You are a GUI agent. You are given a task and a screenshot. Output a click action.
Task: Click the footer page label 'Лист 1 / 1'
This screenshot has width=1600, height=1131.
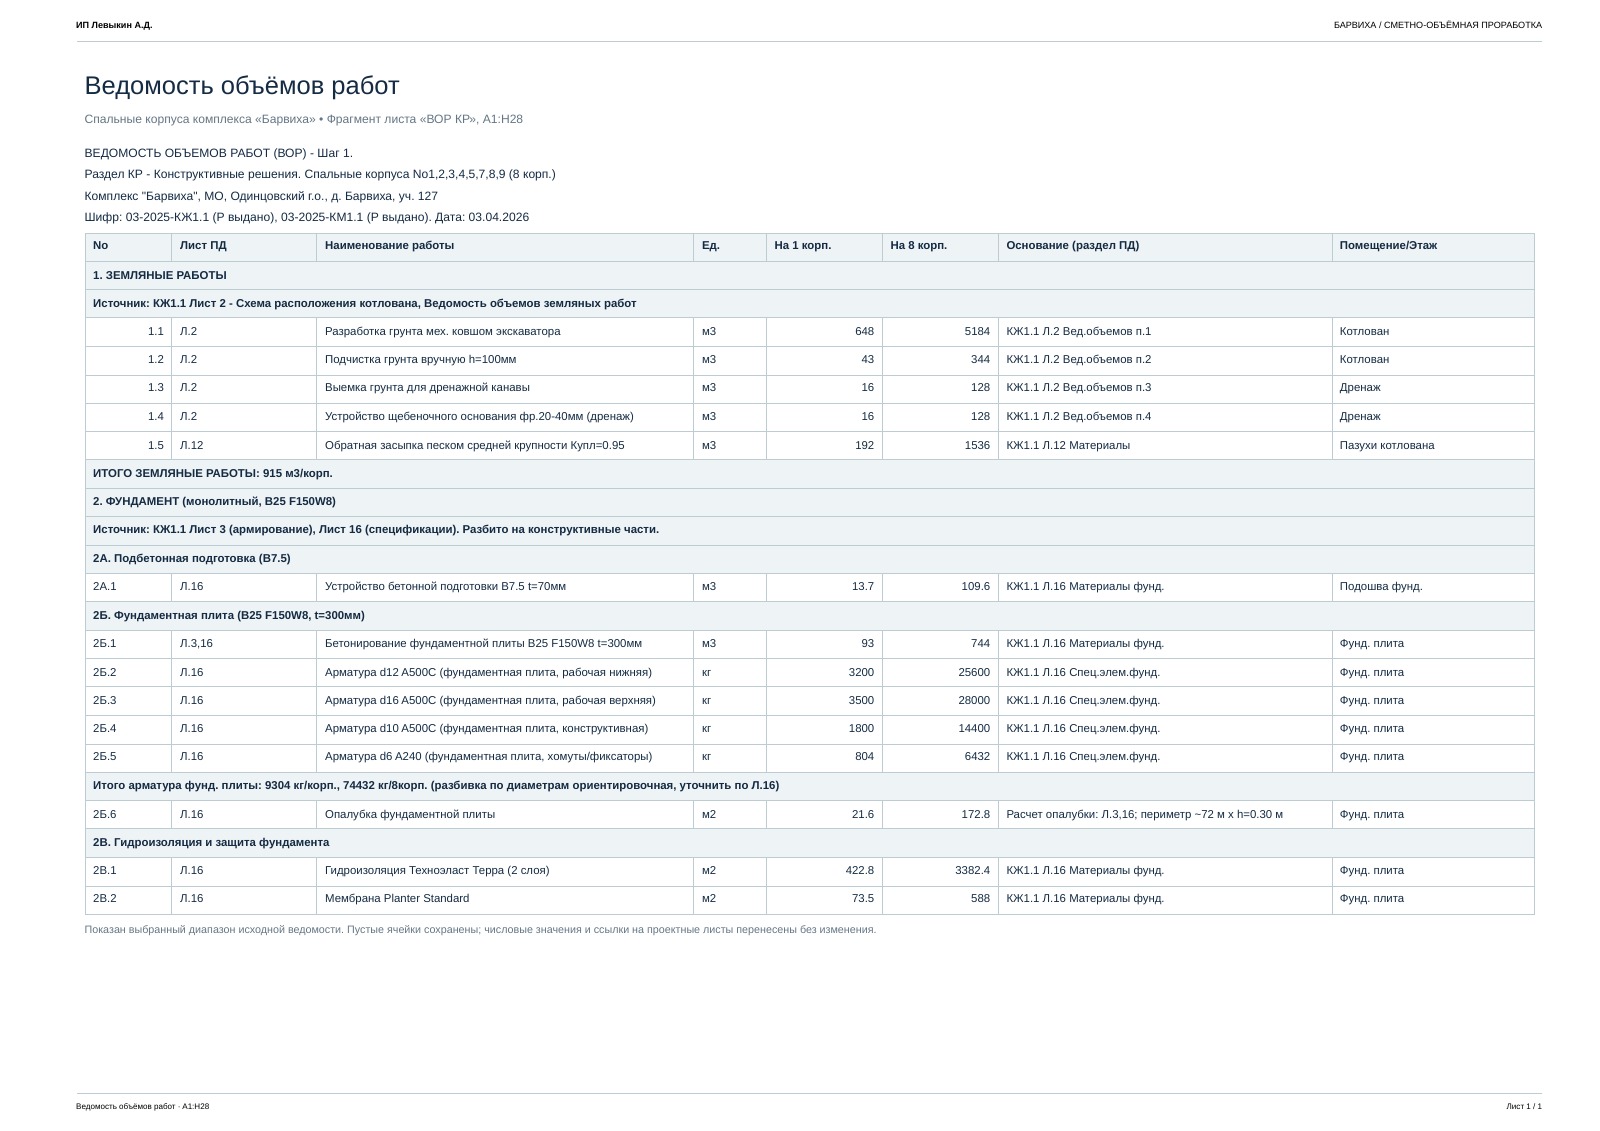tap(1524, 1106)
